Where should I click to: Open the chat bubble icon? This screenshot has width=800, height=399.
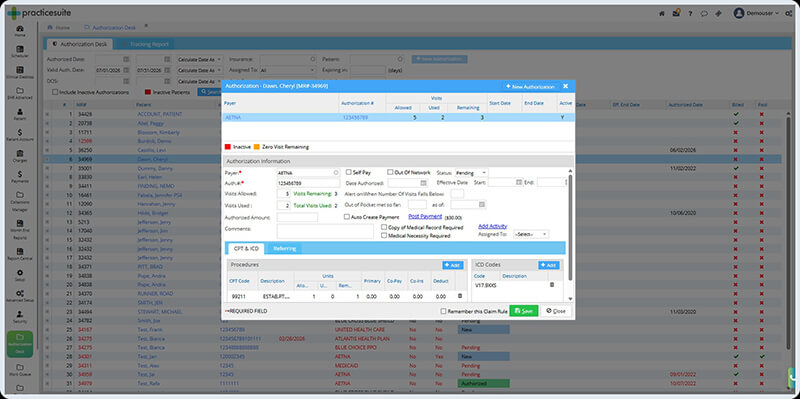(x=704, y=13)
